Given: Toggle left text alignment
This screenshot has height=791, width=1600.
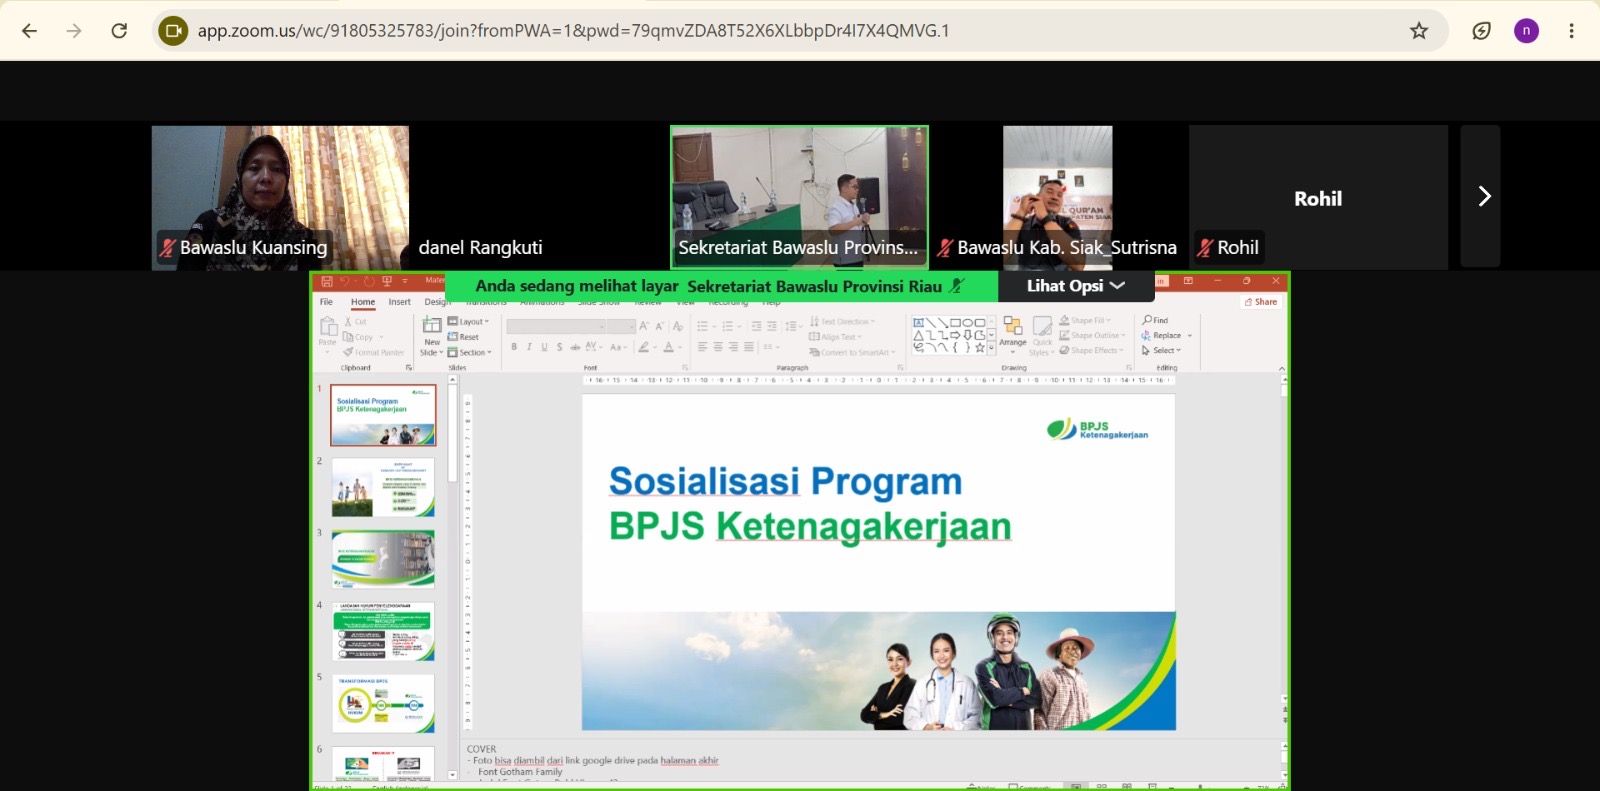Looking at the screenshot, I should (702, 347).
